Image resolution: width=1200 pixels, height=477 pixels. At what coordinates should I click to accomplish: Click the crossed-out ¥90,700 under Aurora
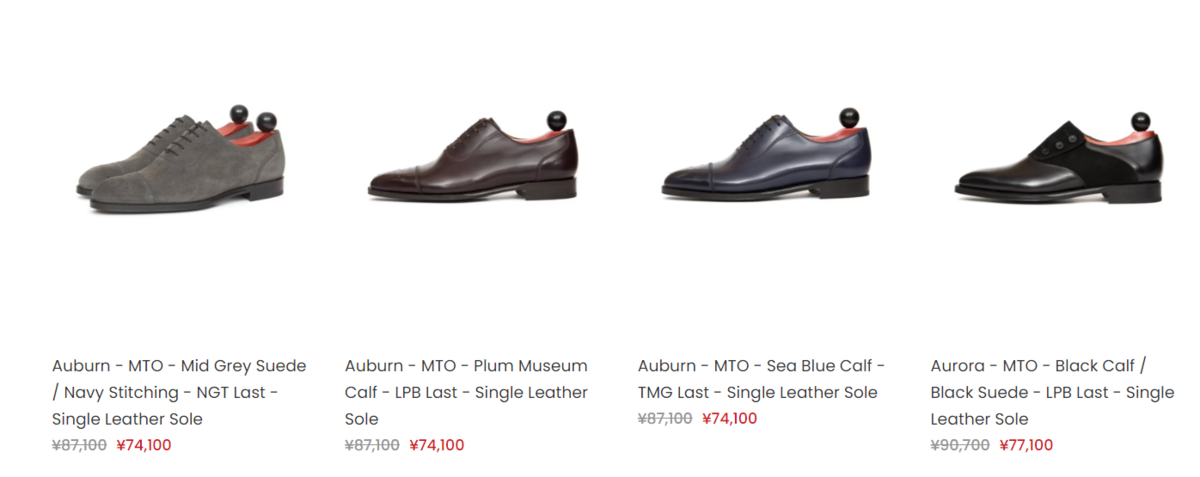(x=959, y=445)
